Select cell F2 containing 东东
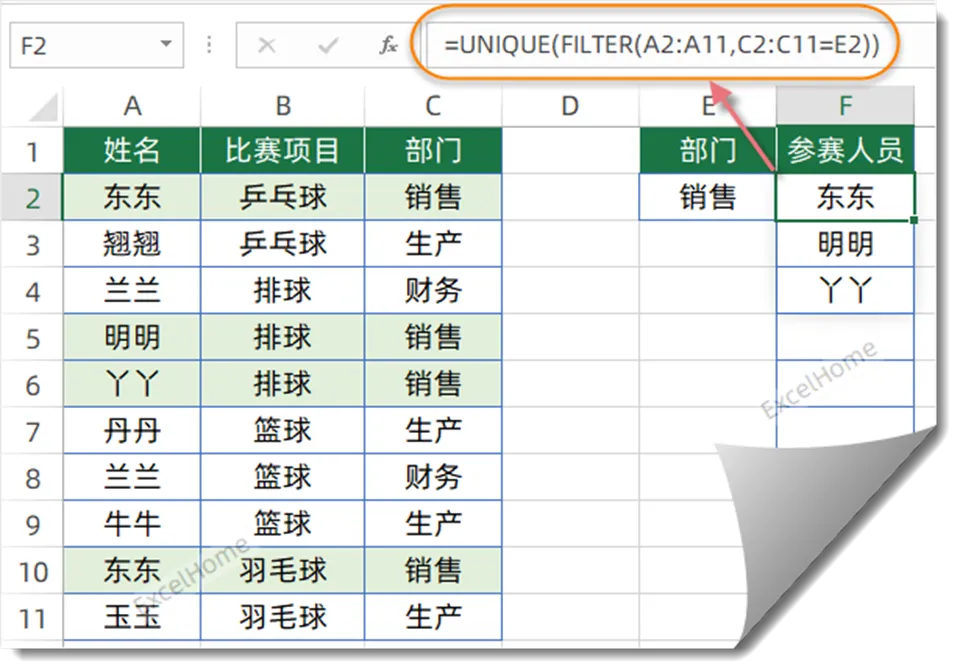Image resolution: width=960 pixels, height=672 pixels. point(845,197)
